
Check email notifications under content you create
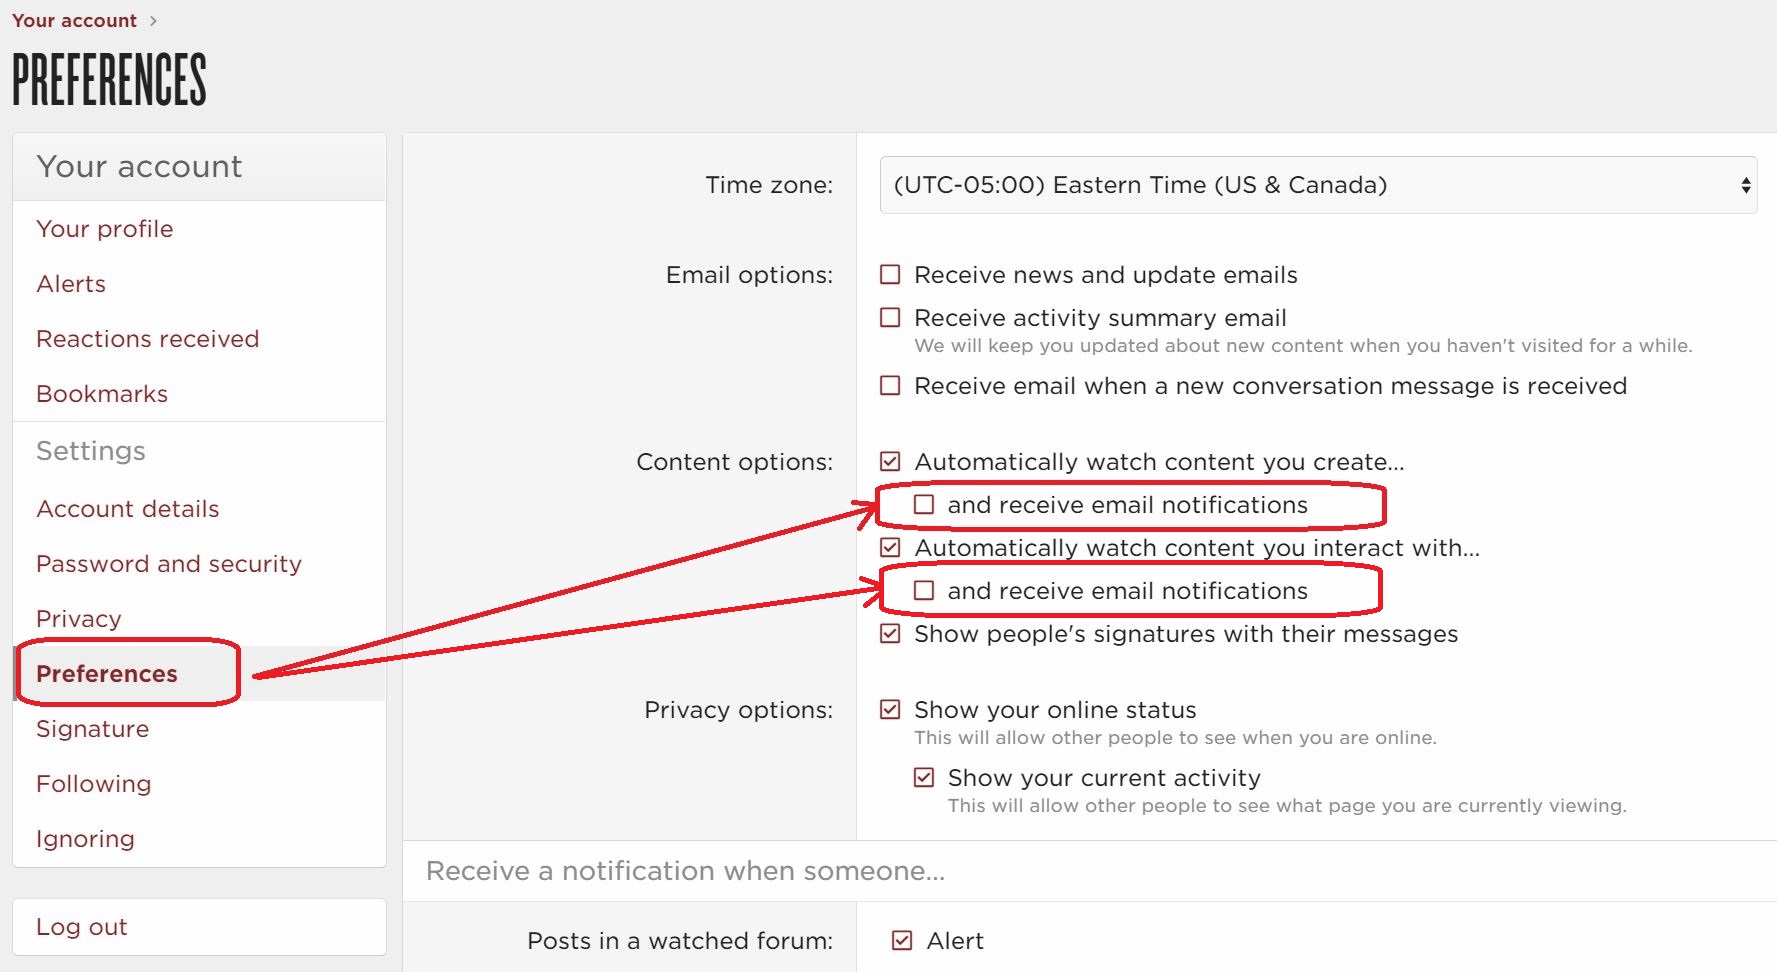click(924, 505)
